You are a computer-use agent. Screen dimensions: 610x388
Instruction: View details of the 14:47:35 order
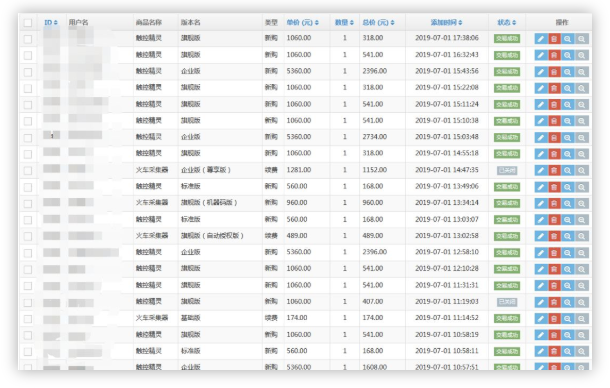tap(568, 170)
